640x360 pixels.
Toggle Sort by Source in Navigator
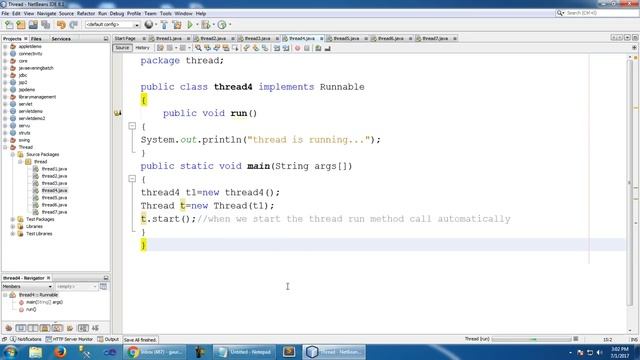pyautogui.click(x=96, y=328)
